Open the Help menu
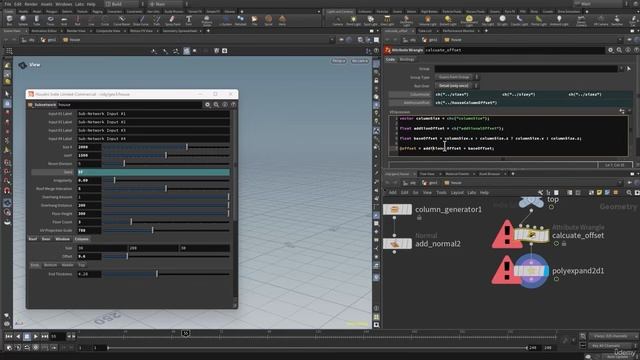Screen dimensions: 640x360 point(91,4)
